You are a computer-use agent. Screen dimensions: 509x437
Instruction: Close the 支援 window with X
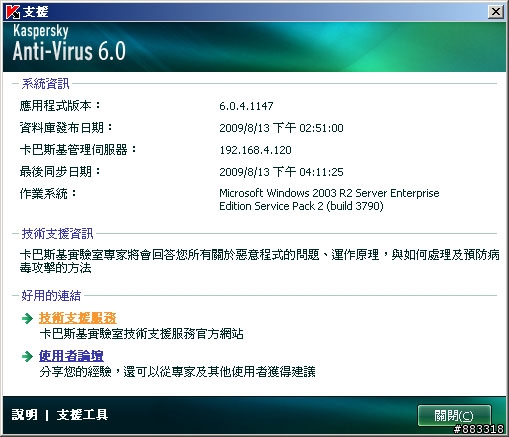[x=496, y=12]
